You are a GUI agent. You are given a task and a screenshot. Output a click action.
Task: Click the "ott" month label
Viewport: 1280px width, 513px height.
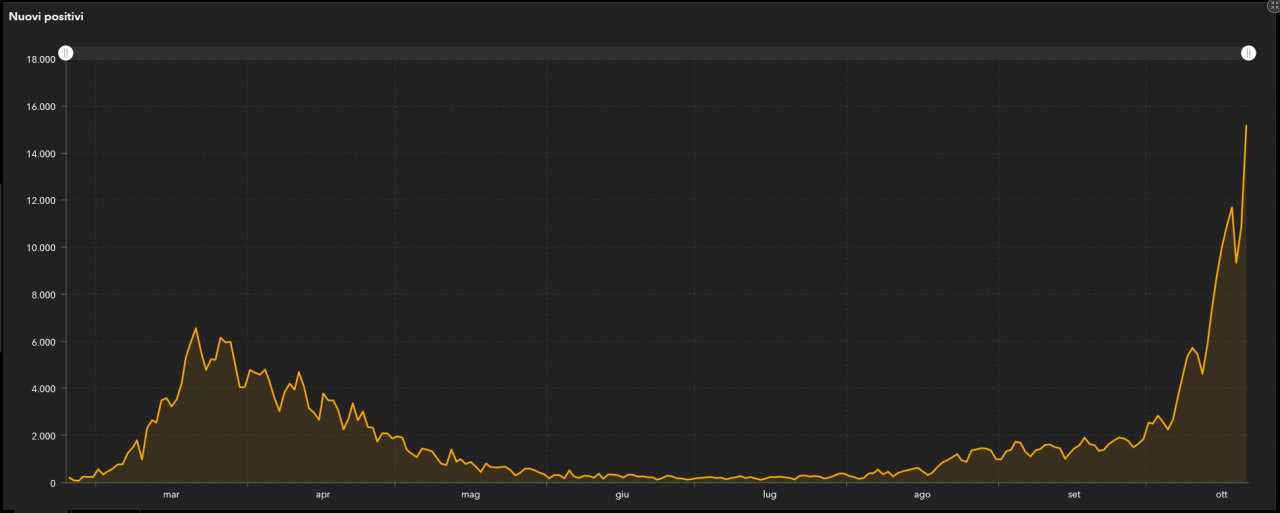(1221, 495)
